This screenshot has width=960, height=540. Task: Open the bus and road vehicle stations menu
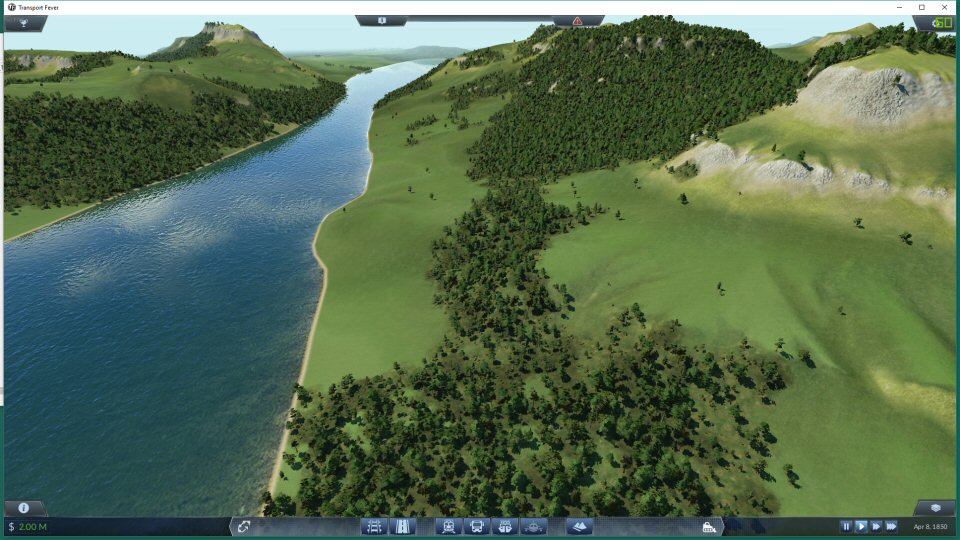477,527
